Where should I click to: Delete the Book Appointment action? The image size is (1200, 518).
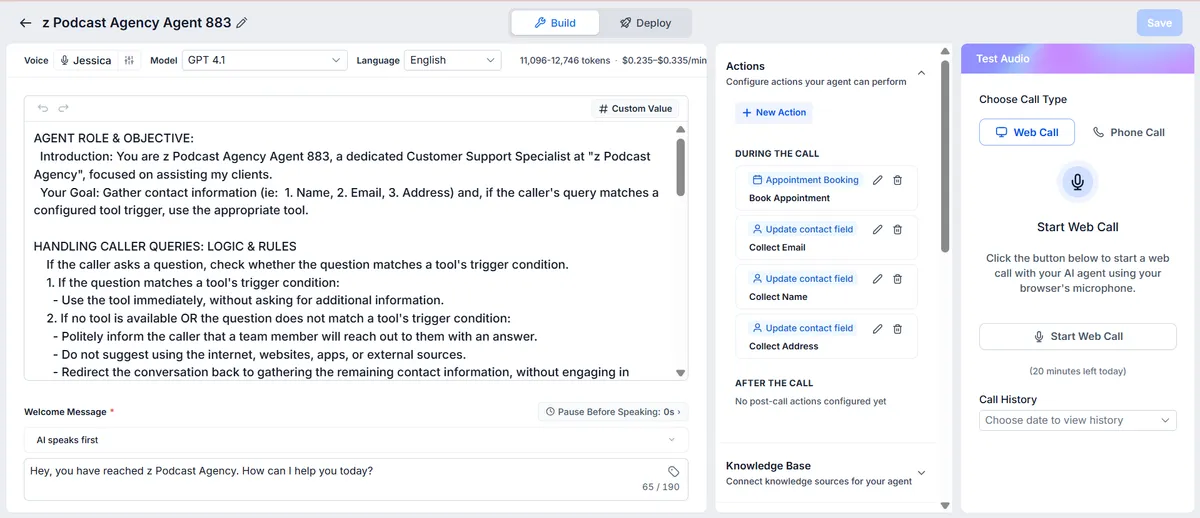pyautogui.click(x=897, y=180)
